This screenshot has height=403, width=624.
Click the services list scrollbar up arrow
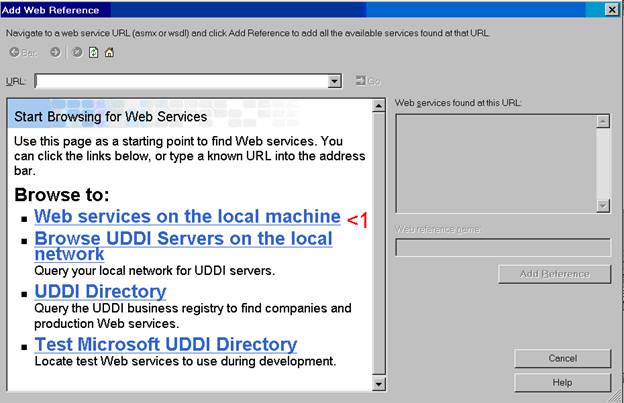[603, 121]
